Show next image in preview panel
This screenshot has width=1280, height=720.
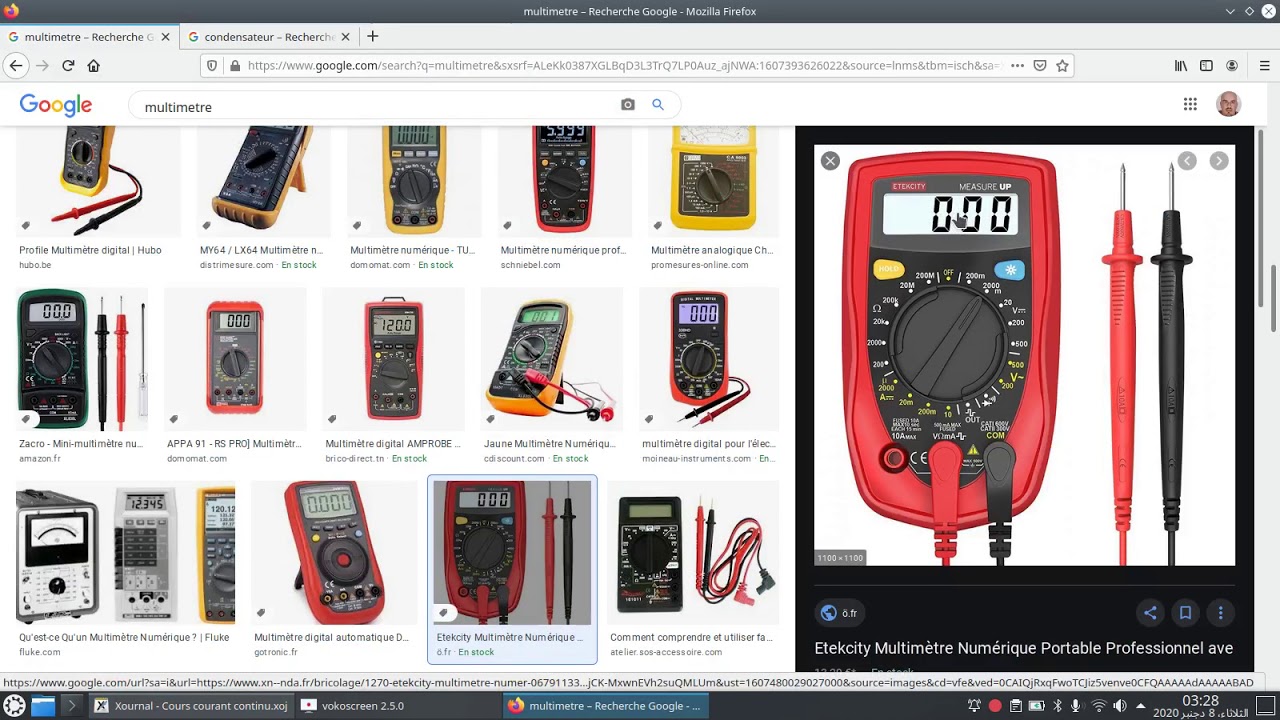[x=1219, y=161]
